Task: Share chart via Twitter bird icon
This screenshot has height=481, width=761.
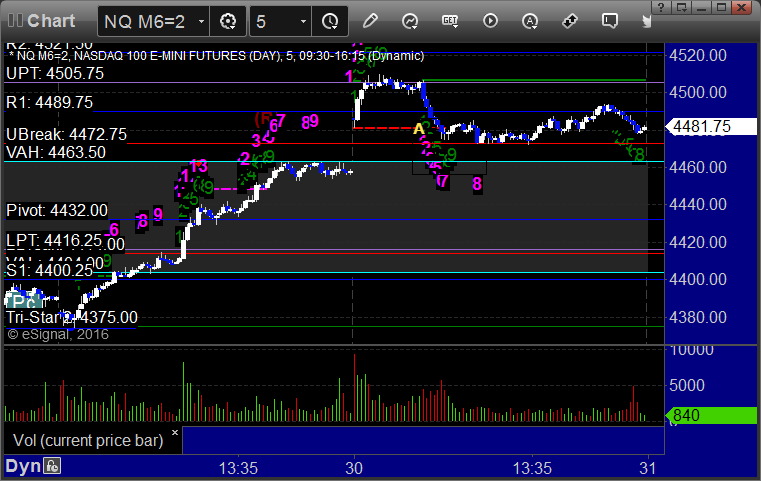Action: pos(646,21)
